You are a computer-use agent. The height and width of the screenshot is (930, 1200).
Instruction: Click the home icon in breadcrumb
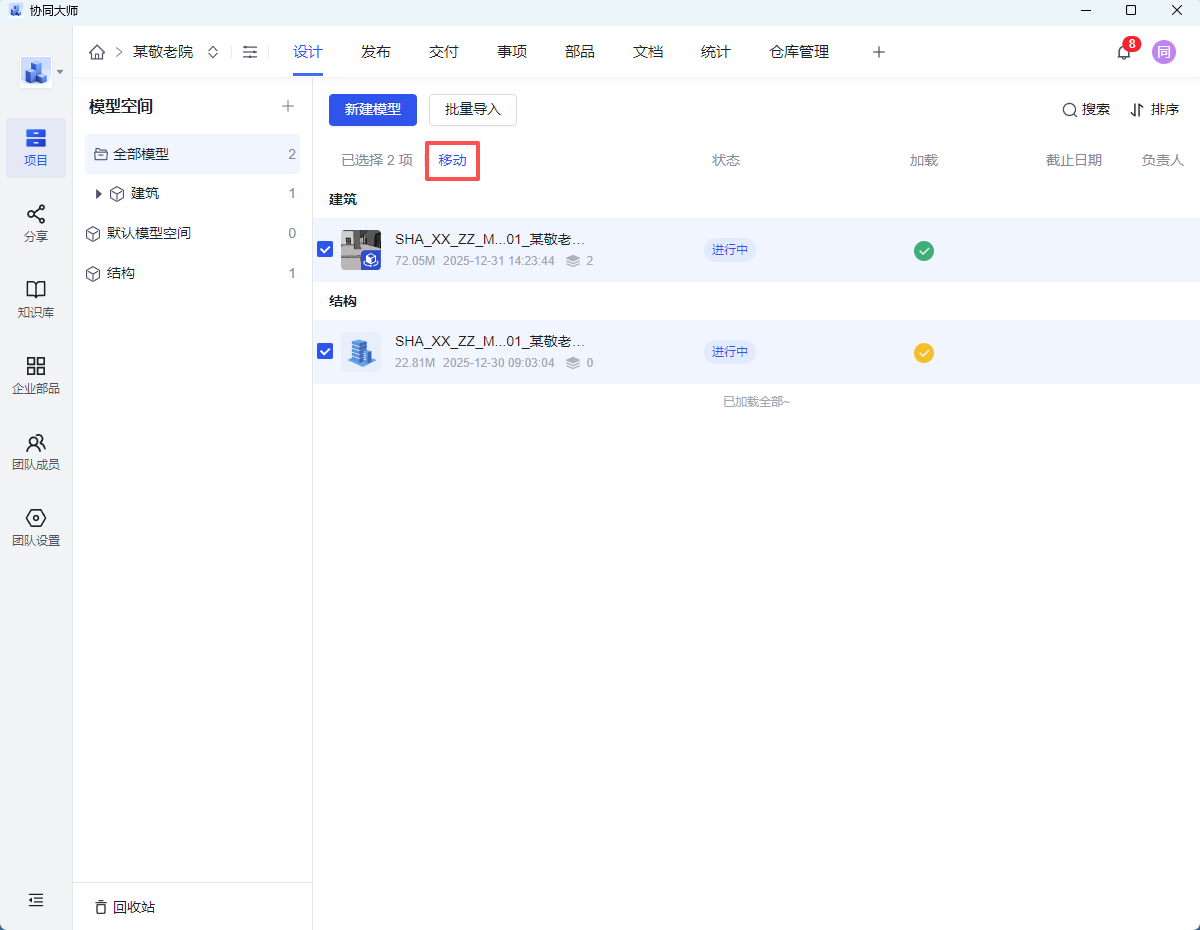point(97,52)
